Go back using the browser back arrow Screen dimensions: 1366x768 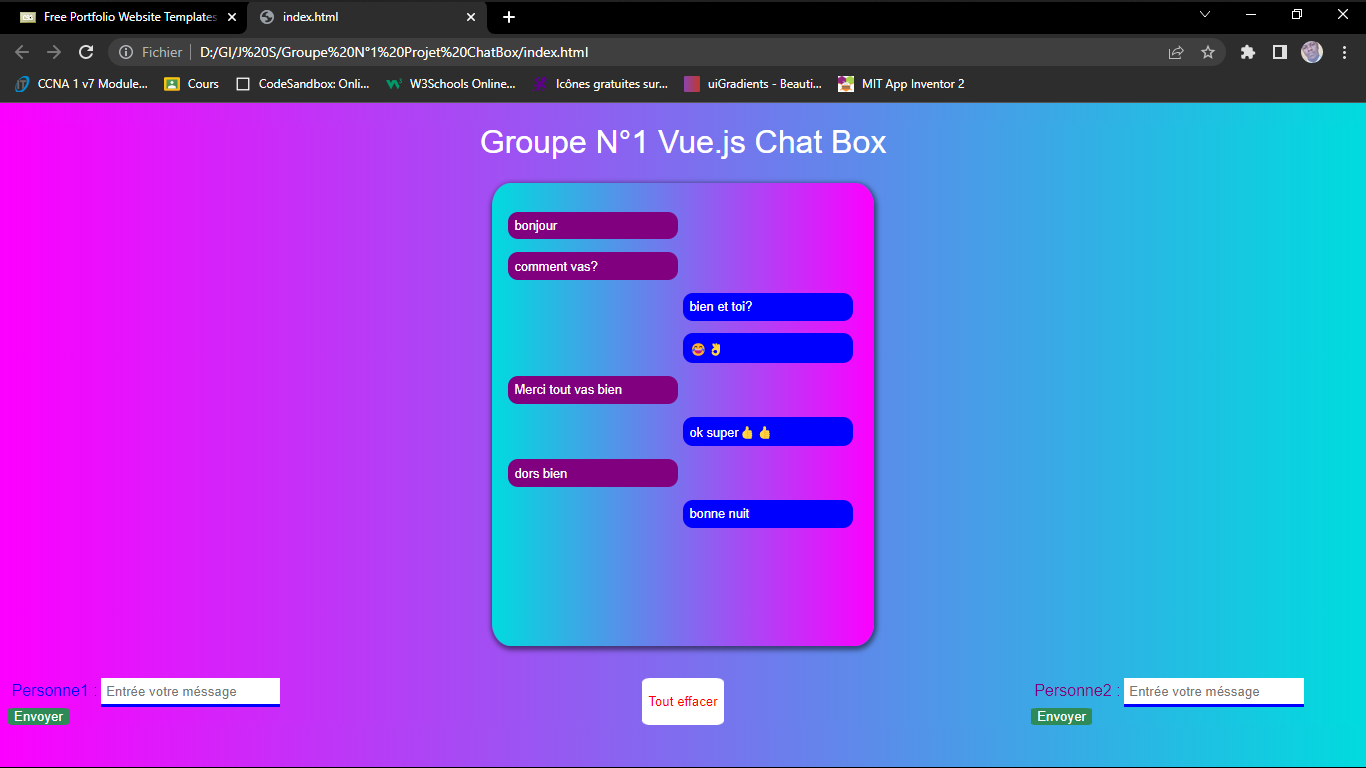[x=22, y=52]
